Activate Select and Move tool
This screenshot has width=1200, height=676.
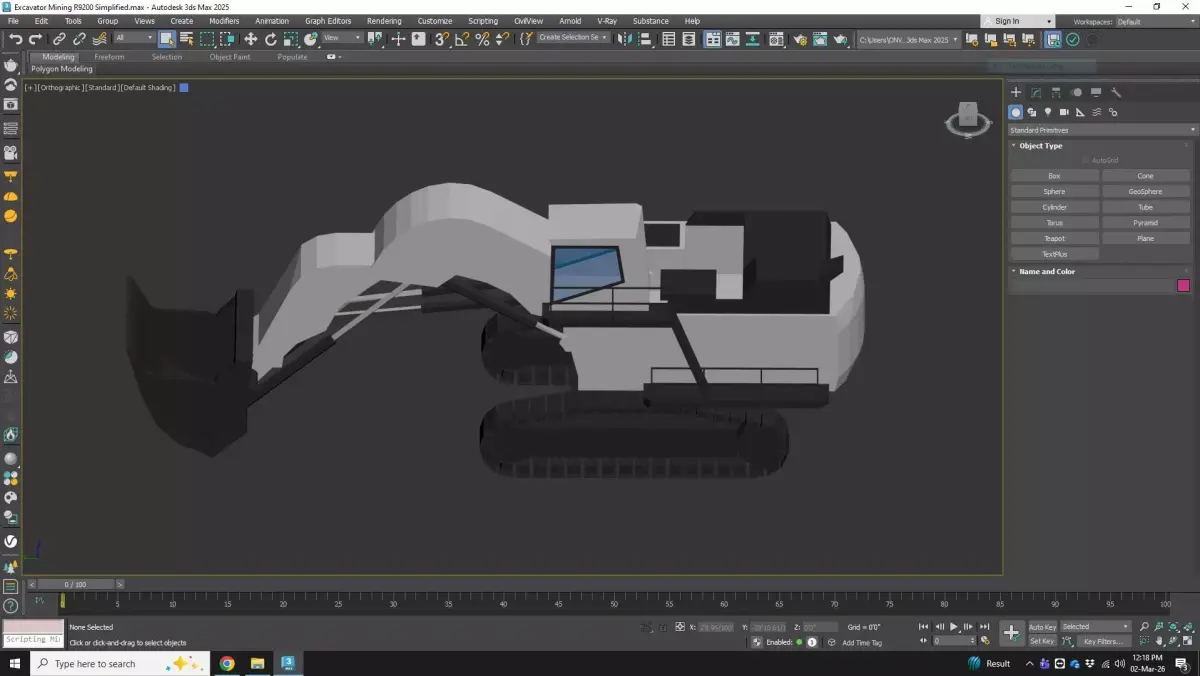point(250,39)
